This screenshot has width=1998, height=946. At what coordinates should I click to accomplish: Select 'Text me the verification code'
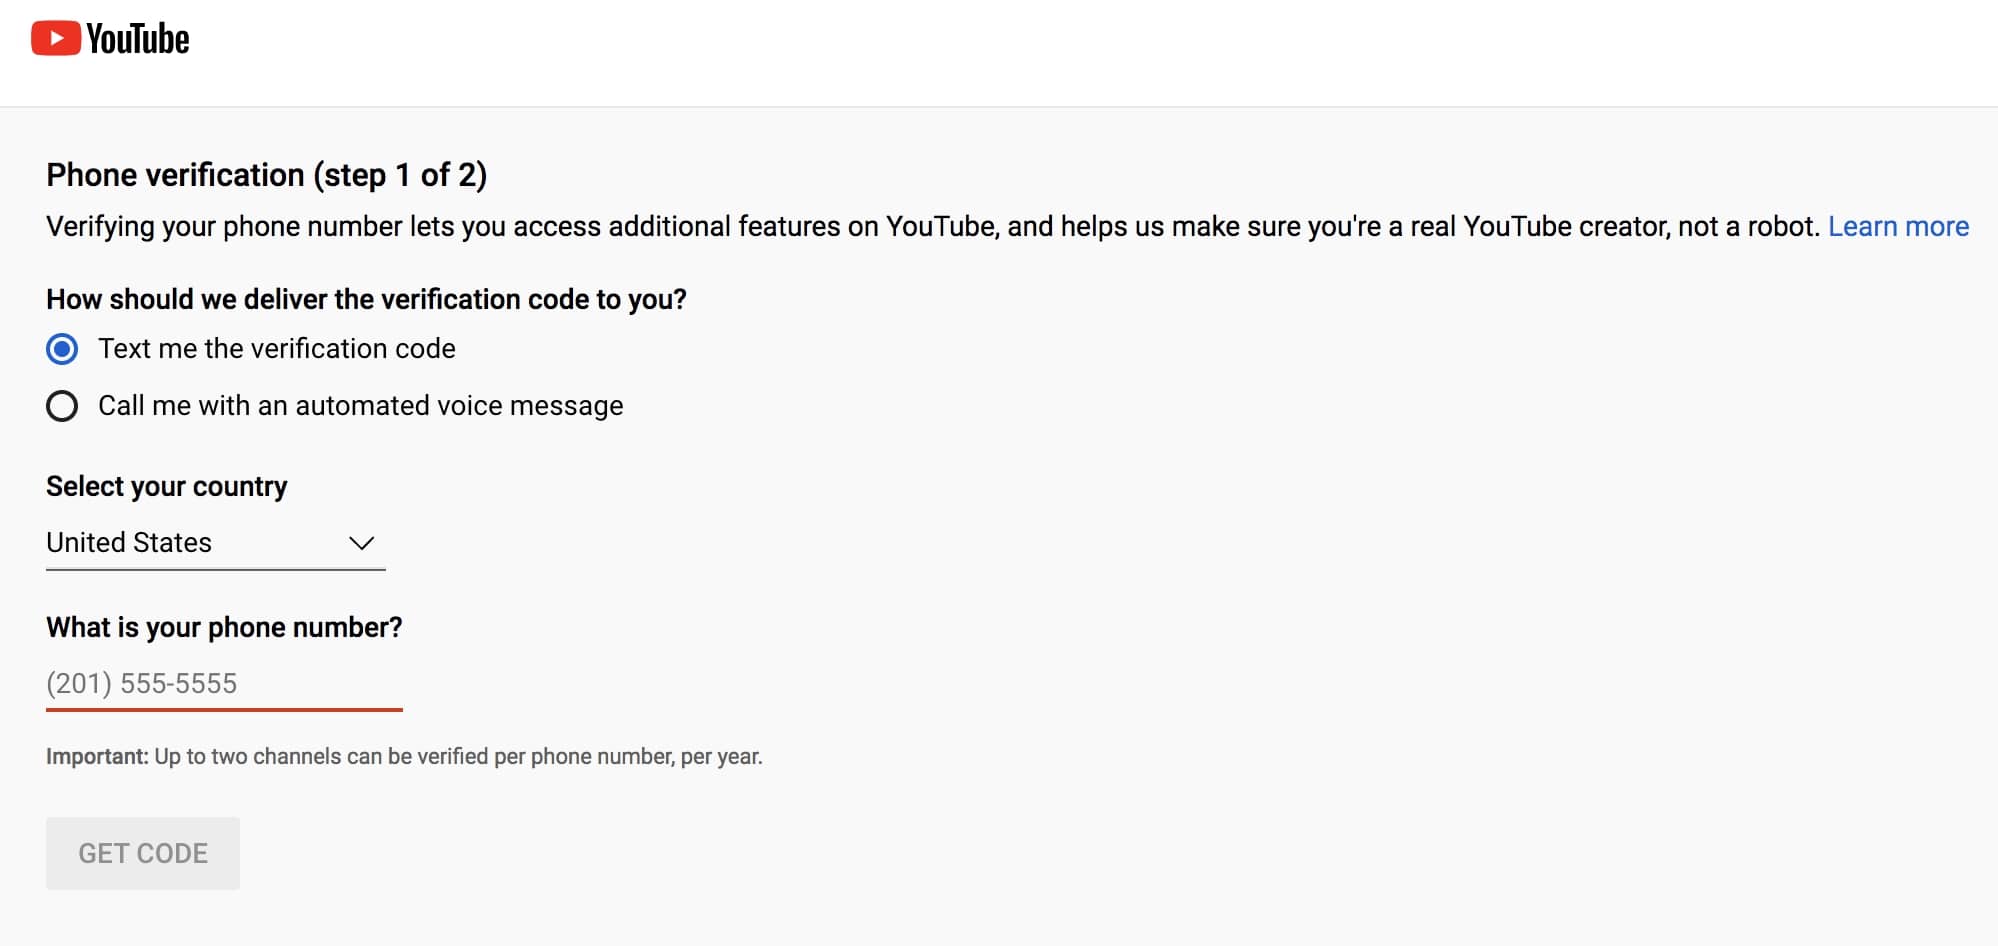click(276, 349)
